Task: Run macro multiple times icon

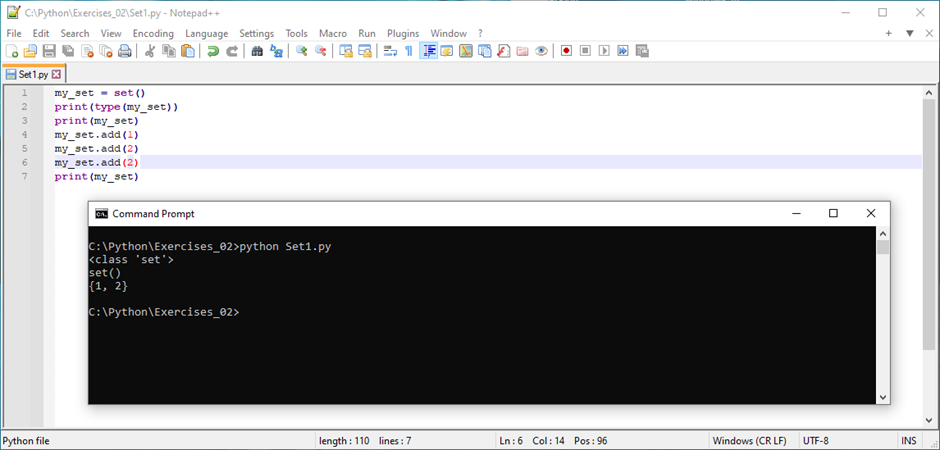Action: coord(623,51)
